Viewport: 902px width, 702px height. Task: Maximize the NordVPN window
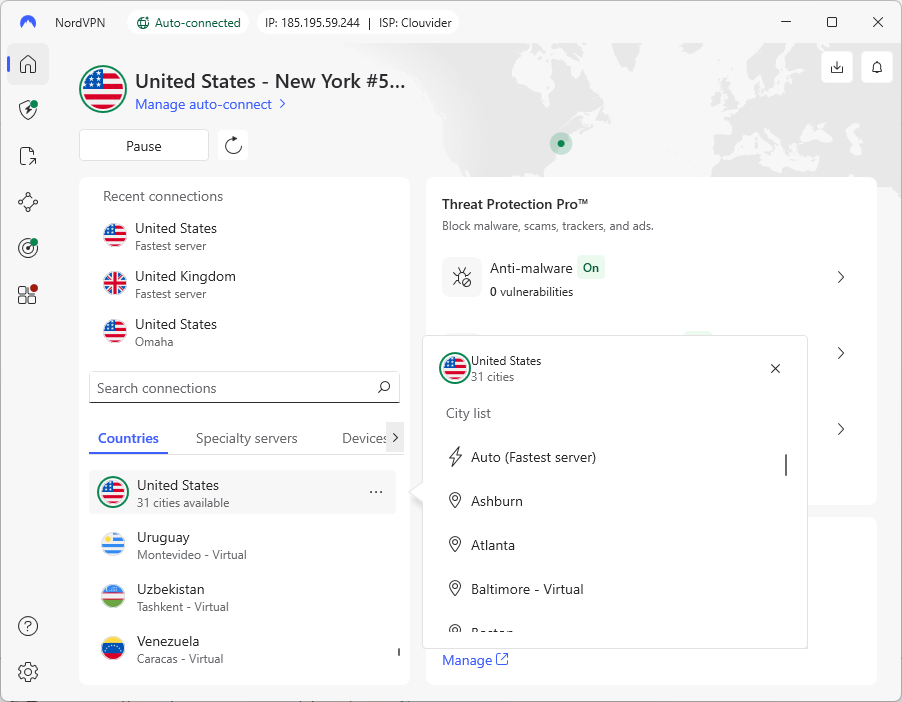[831, 22]
